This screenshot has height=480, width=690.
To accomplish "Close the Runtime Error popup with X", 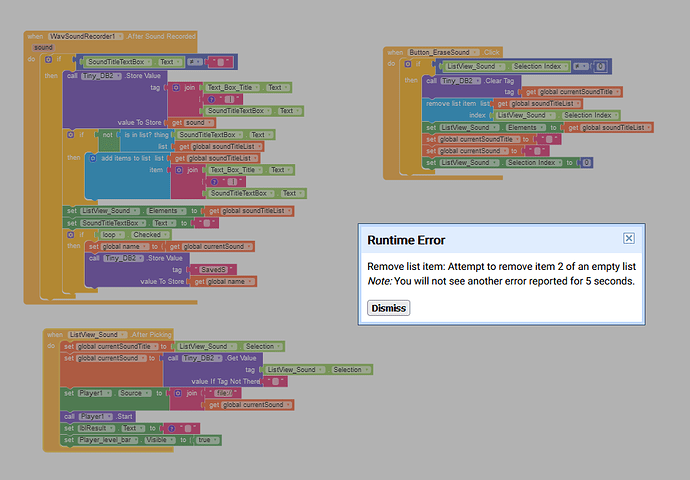I will (x=628, y=238).
